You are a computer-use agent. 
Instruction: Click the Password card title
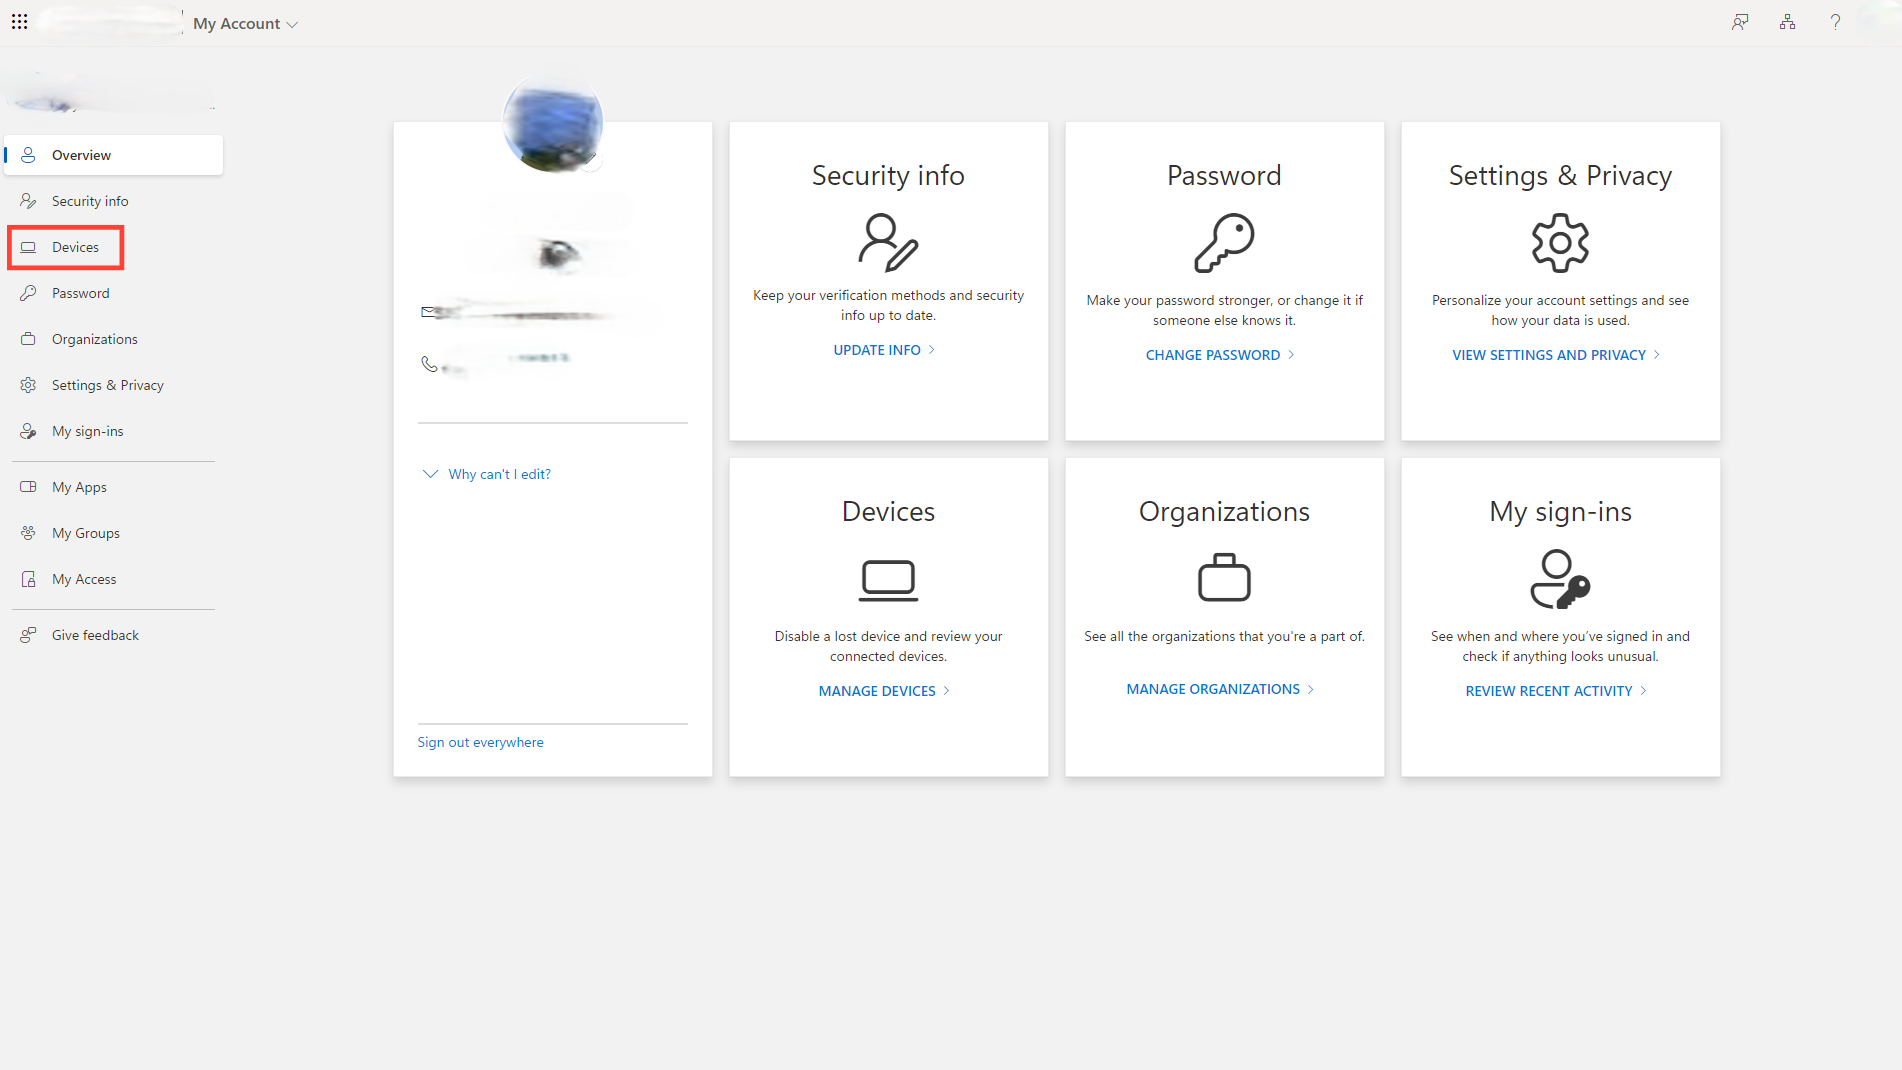(1224, 176)
